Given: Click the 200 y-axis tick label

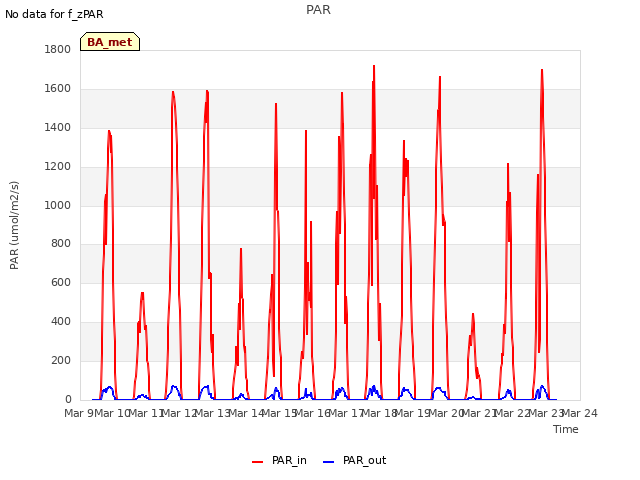Looking at the screenshot, I should (x=61, y=360).
